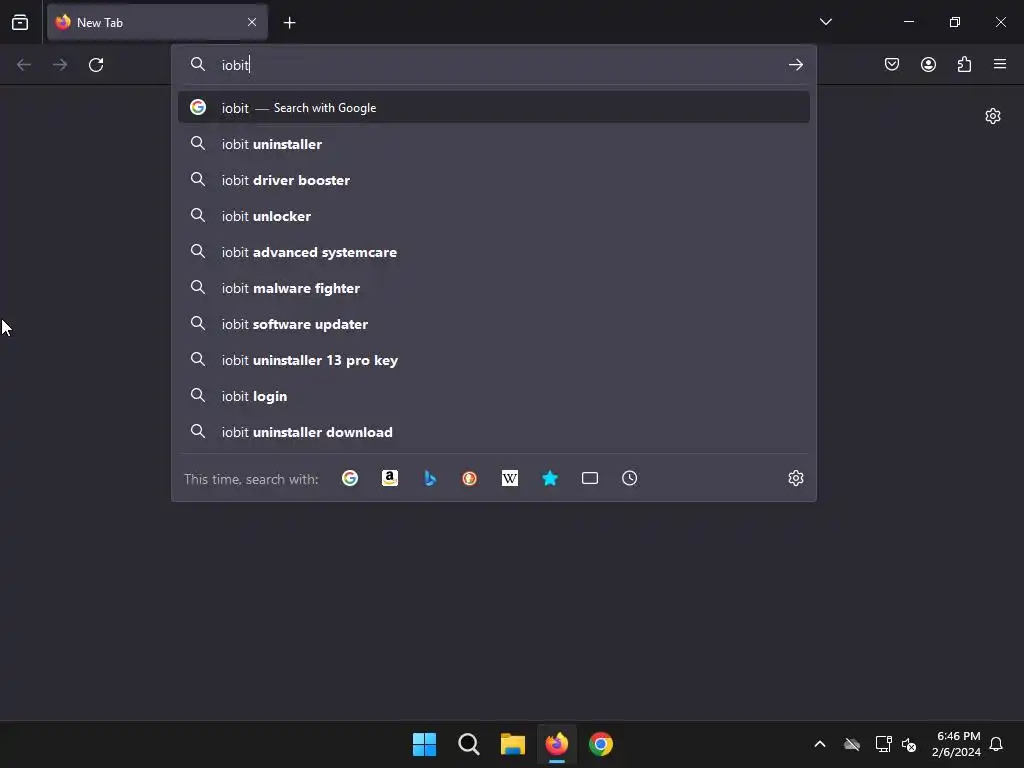Select the New Tab tab
This screenshot has height=768, width=1024.
(x=157, y=22)
